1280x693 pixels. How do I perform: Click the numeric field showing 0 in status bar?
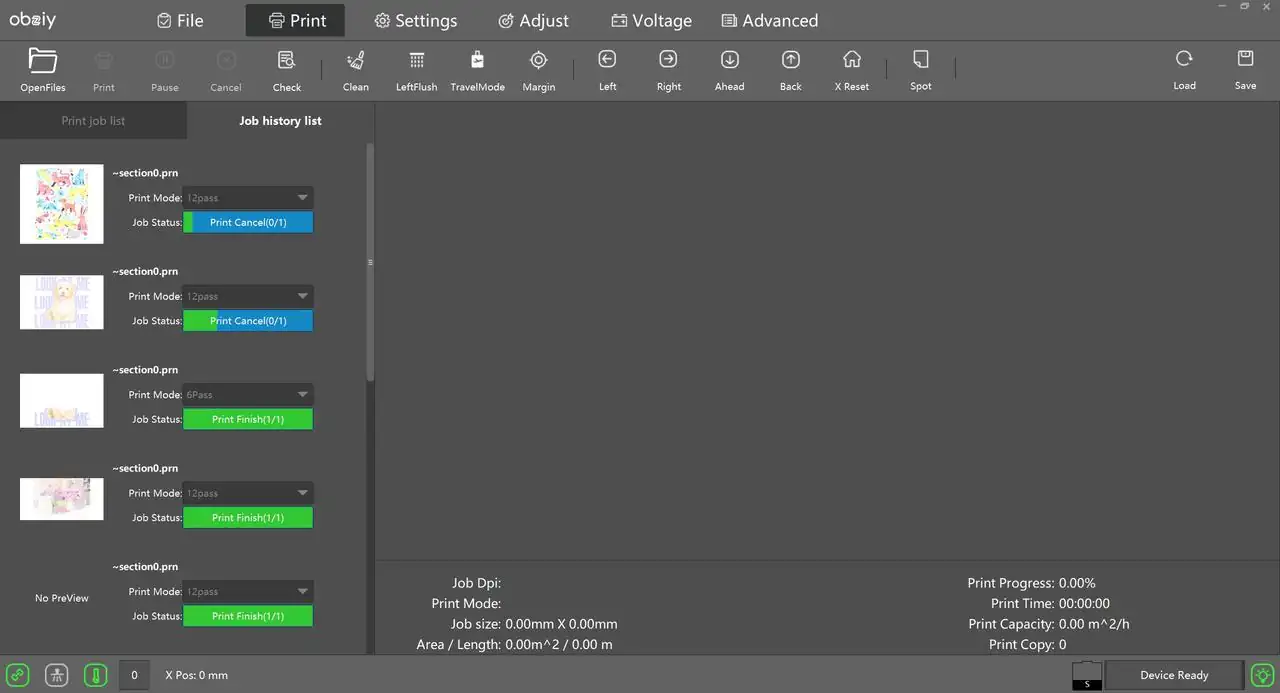click(x=134, y=675)
